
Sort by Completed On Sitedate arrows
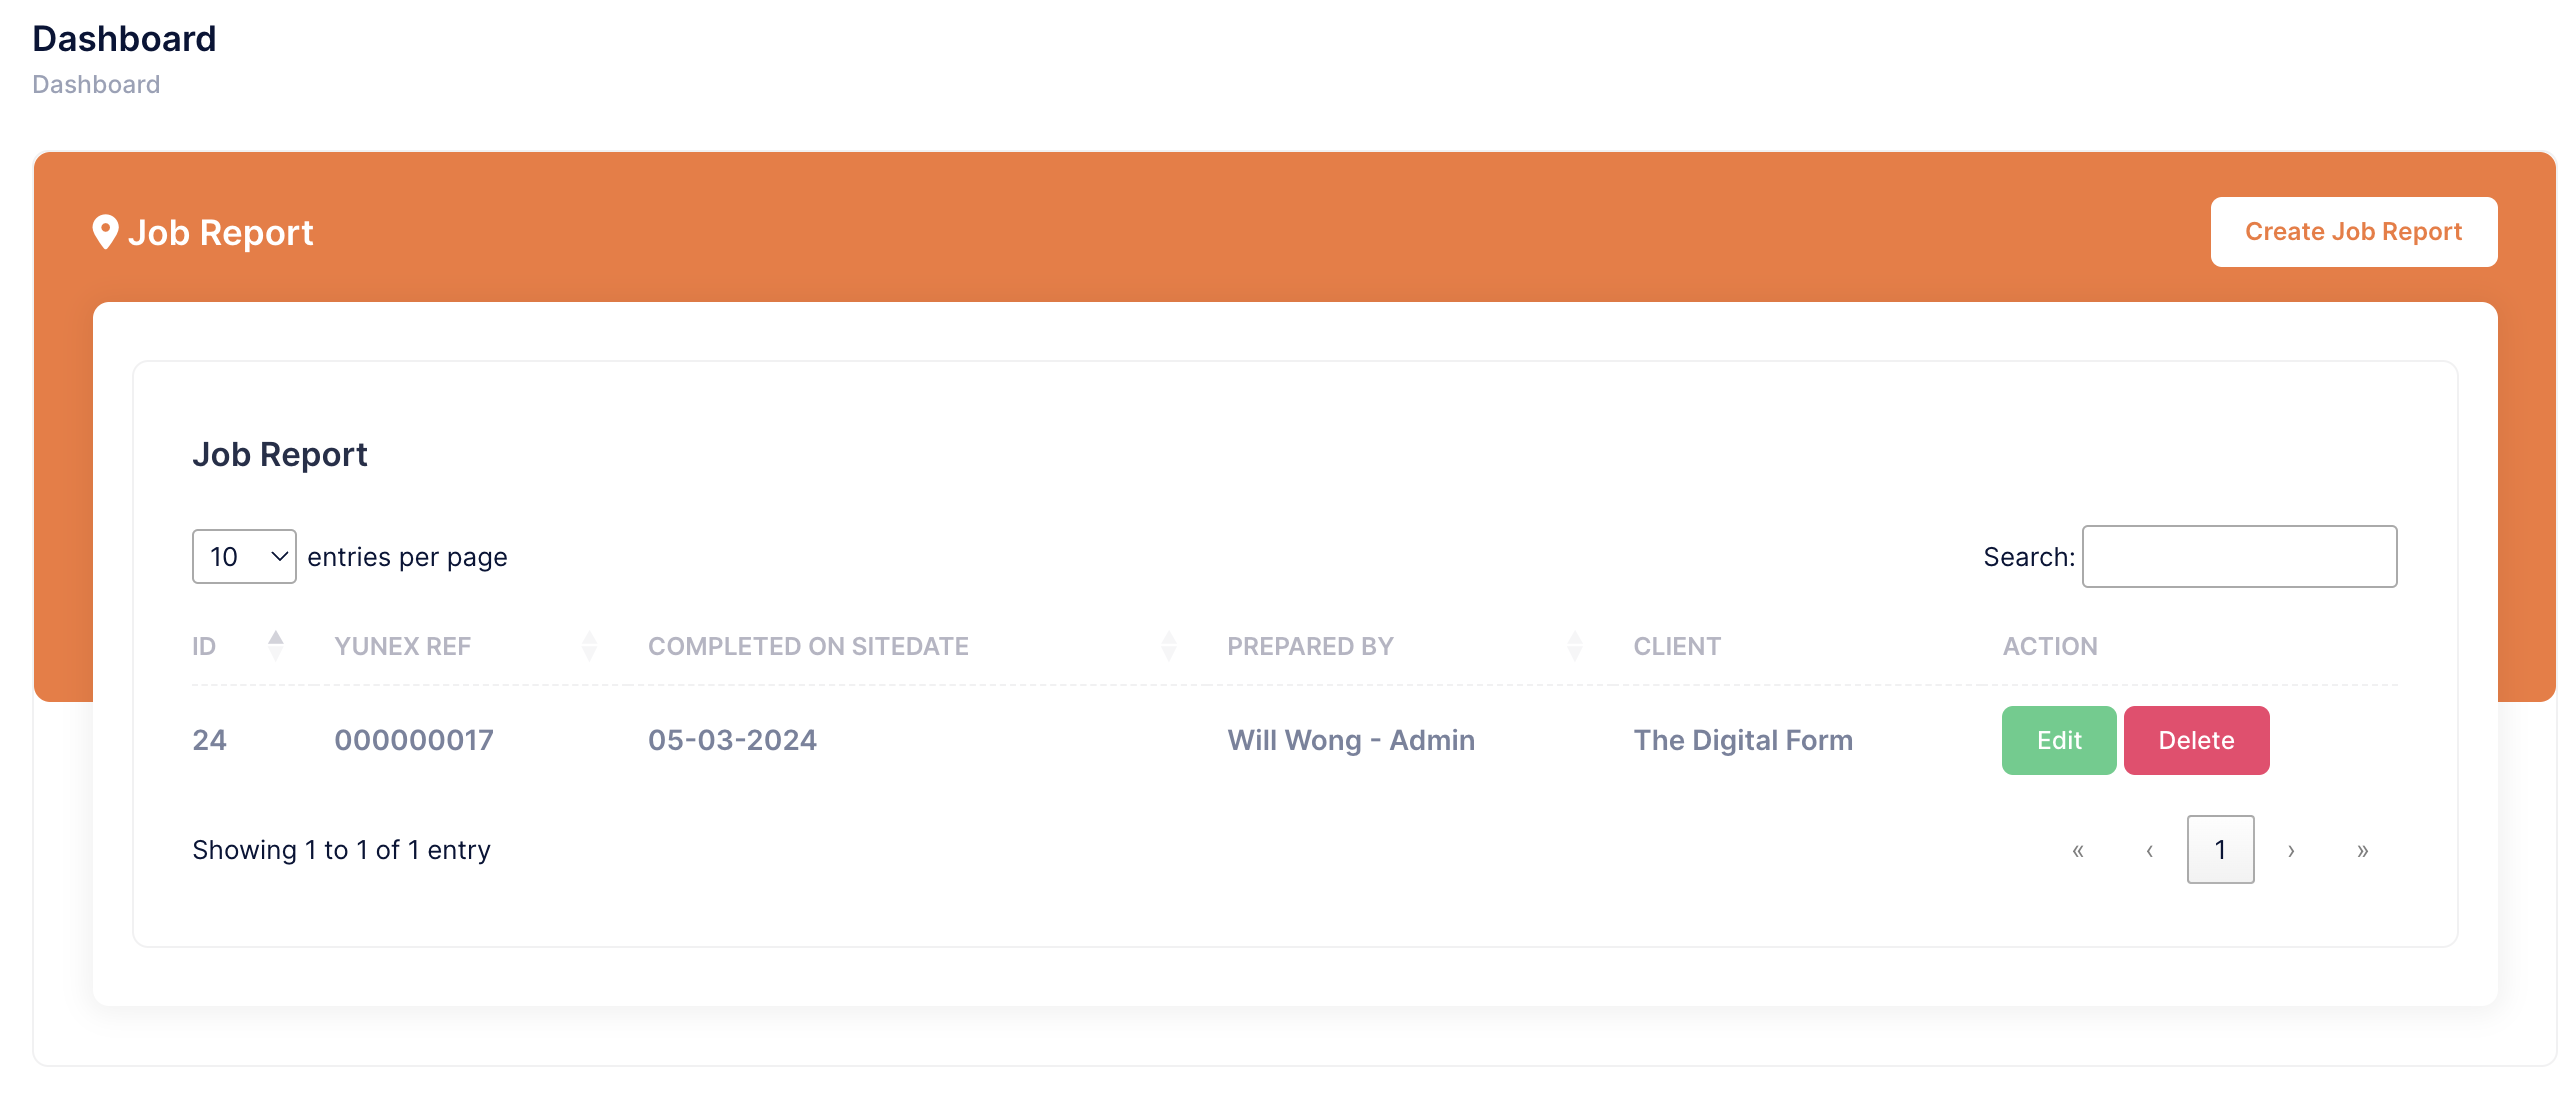pyautogui.click(x=1168, y=646)
